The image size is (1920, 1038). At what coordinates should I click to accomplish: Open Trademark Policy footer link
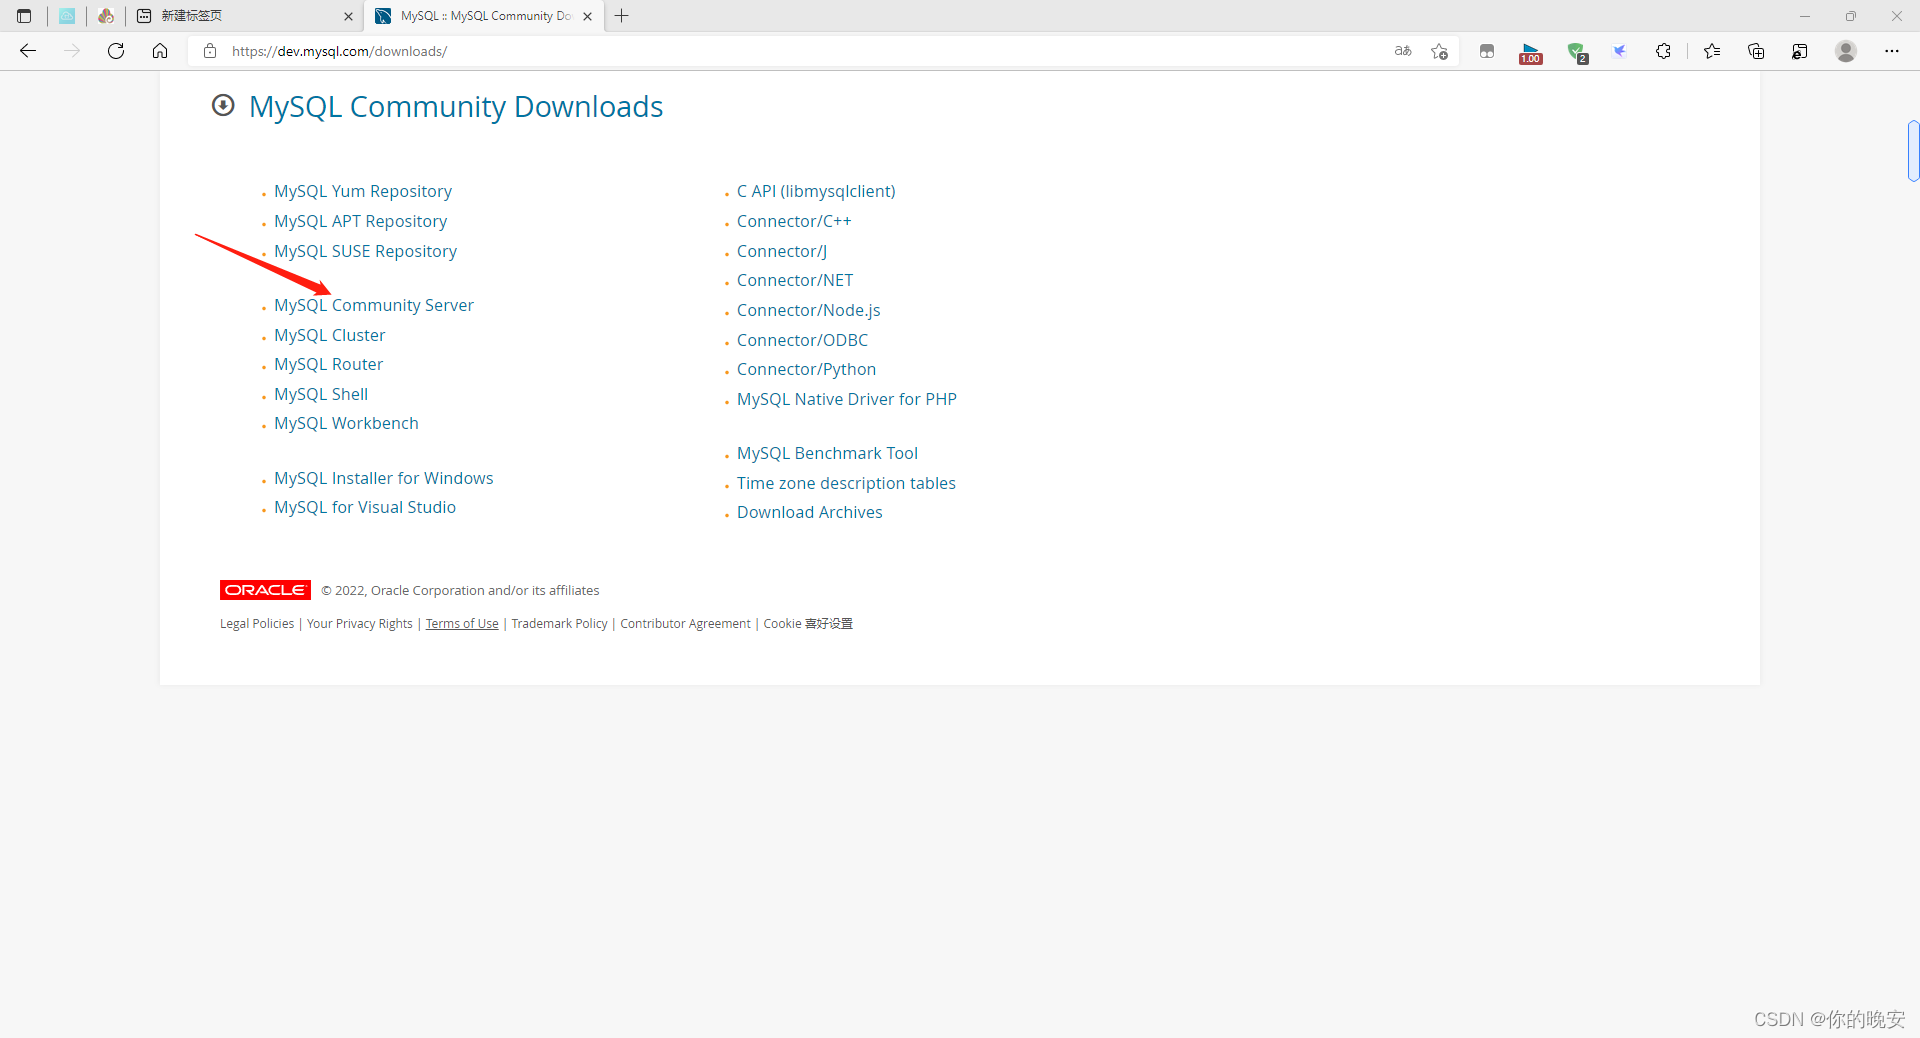click(x=559, y=623)
